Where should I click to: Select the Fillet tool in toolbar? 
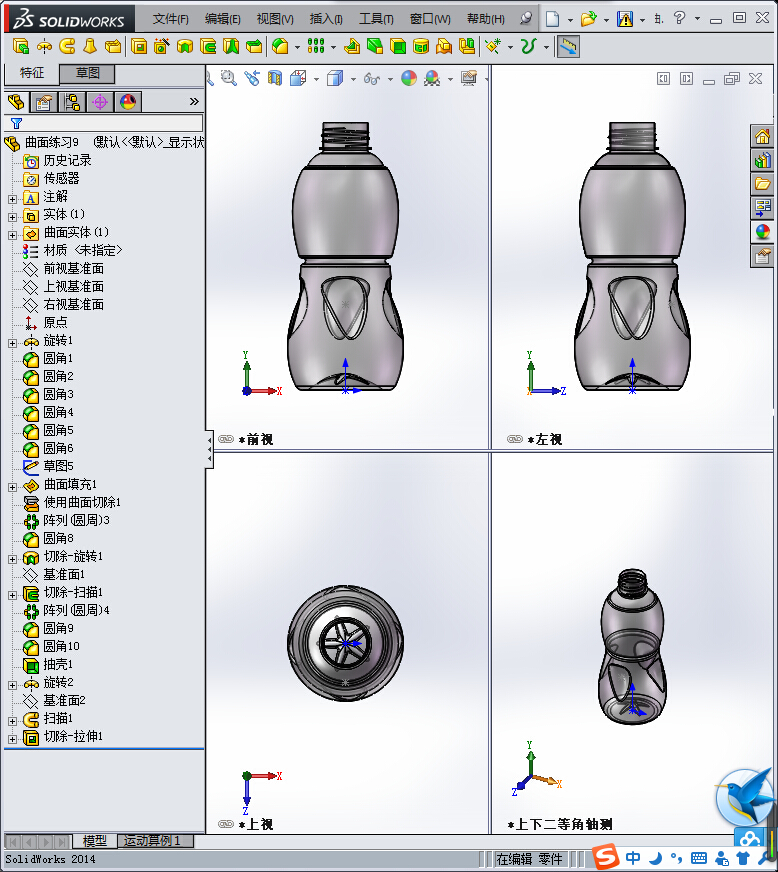point(280,46)
